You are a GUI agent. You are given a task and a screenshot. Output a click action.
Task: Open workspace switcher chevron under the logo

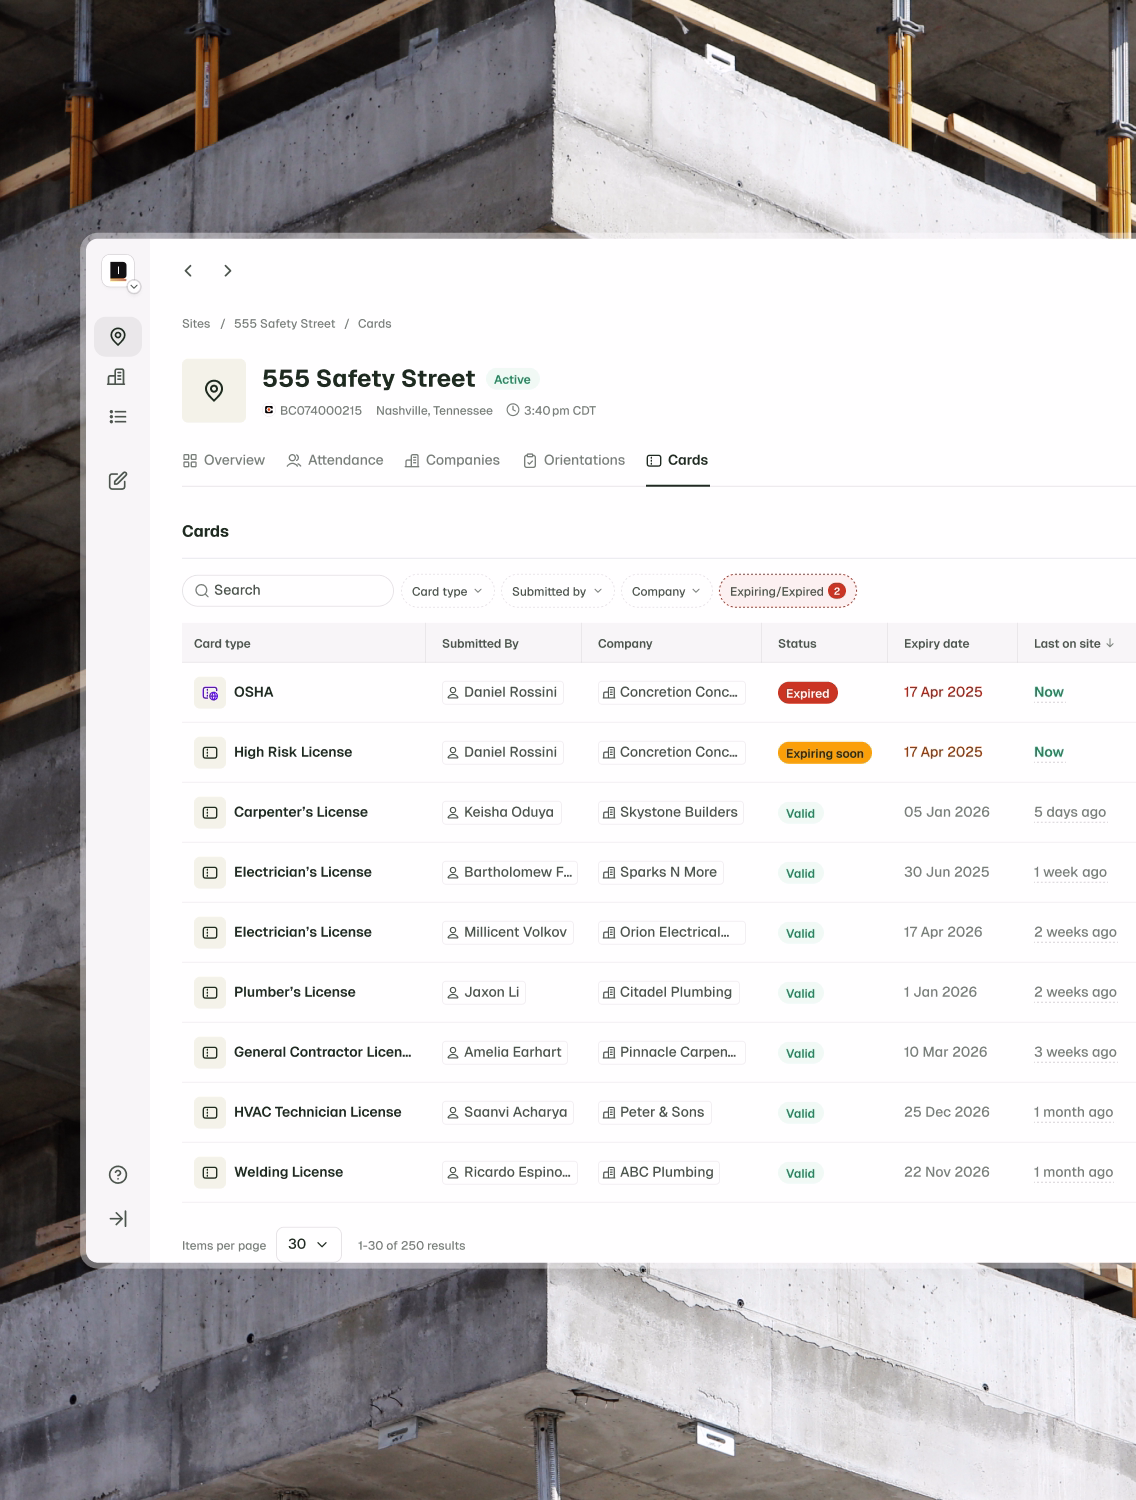[x=134, y=287]
